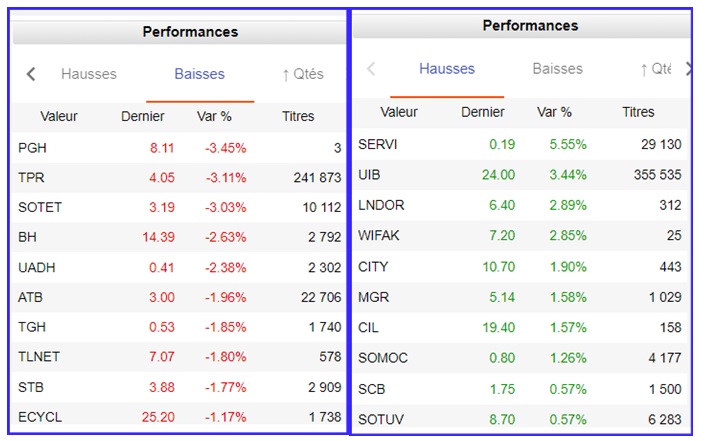
Task: Click the Var % header above -3.45%
Action: click(x=214, y=116)
